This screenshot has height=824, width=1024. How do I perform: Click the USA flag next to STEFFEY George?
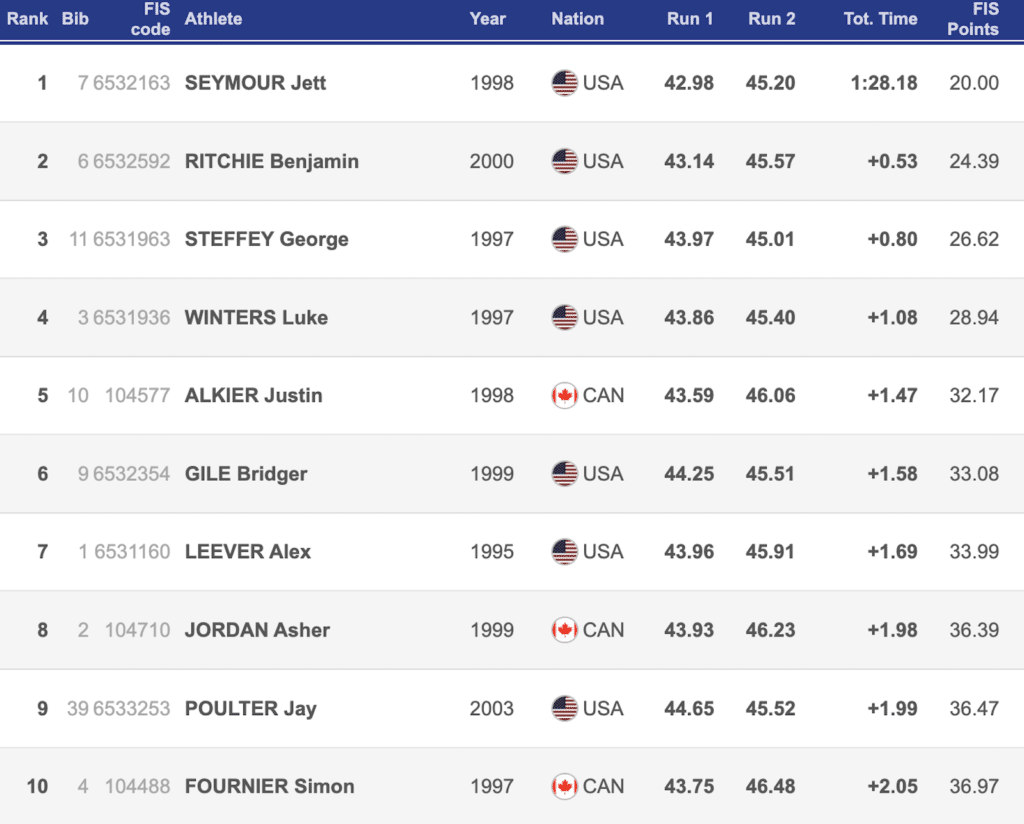[565, 239]
